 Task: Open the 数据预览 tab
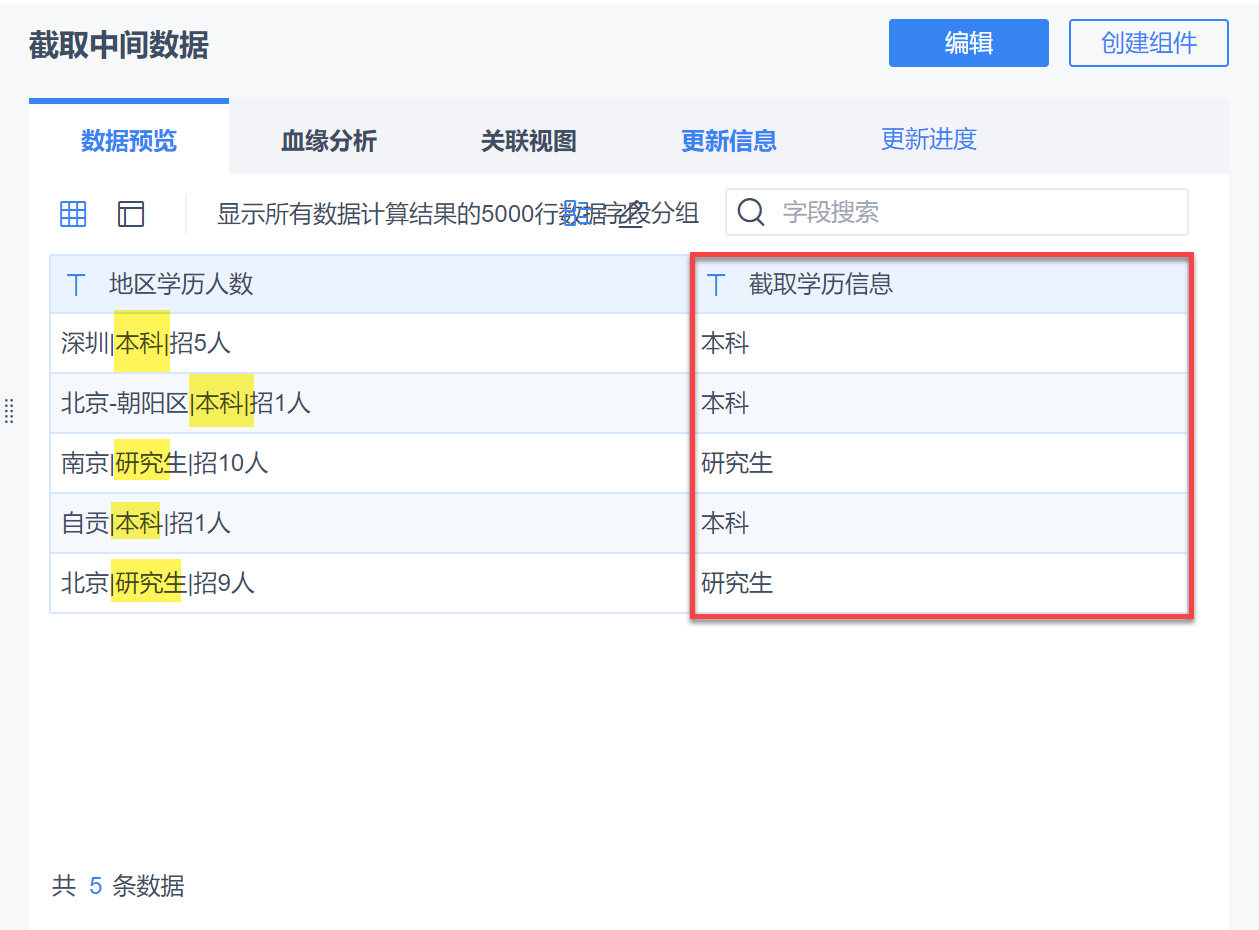click(129, 141)
